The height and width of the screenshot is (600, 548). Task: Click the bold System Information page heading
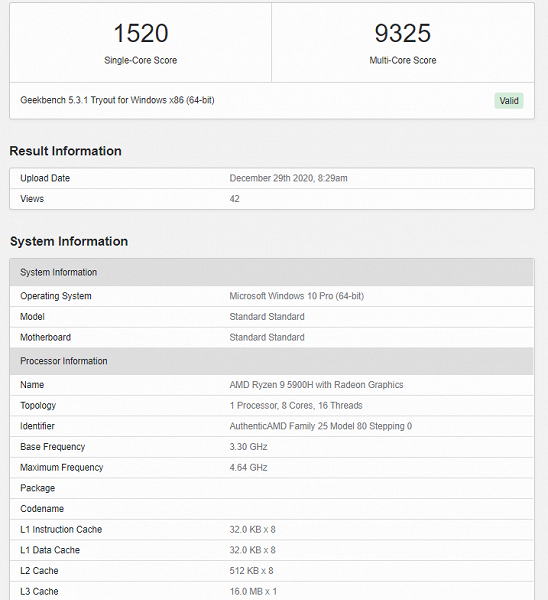(x=69, y=241)
